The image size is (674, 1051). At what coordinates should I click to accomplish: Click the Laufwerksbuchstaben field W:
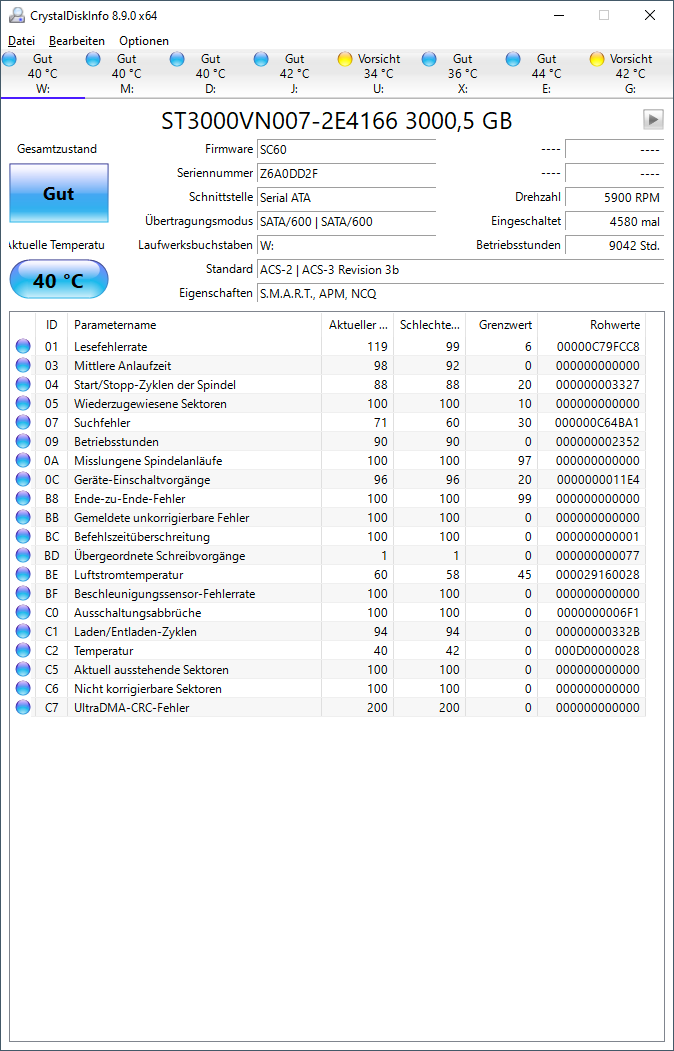346,246
